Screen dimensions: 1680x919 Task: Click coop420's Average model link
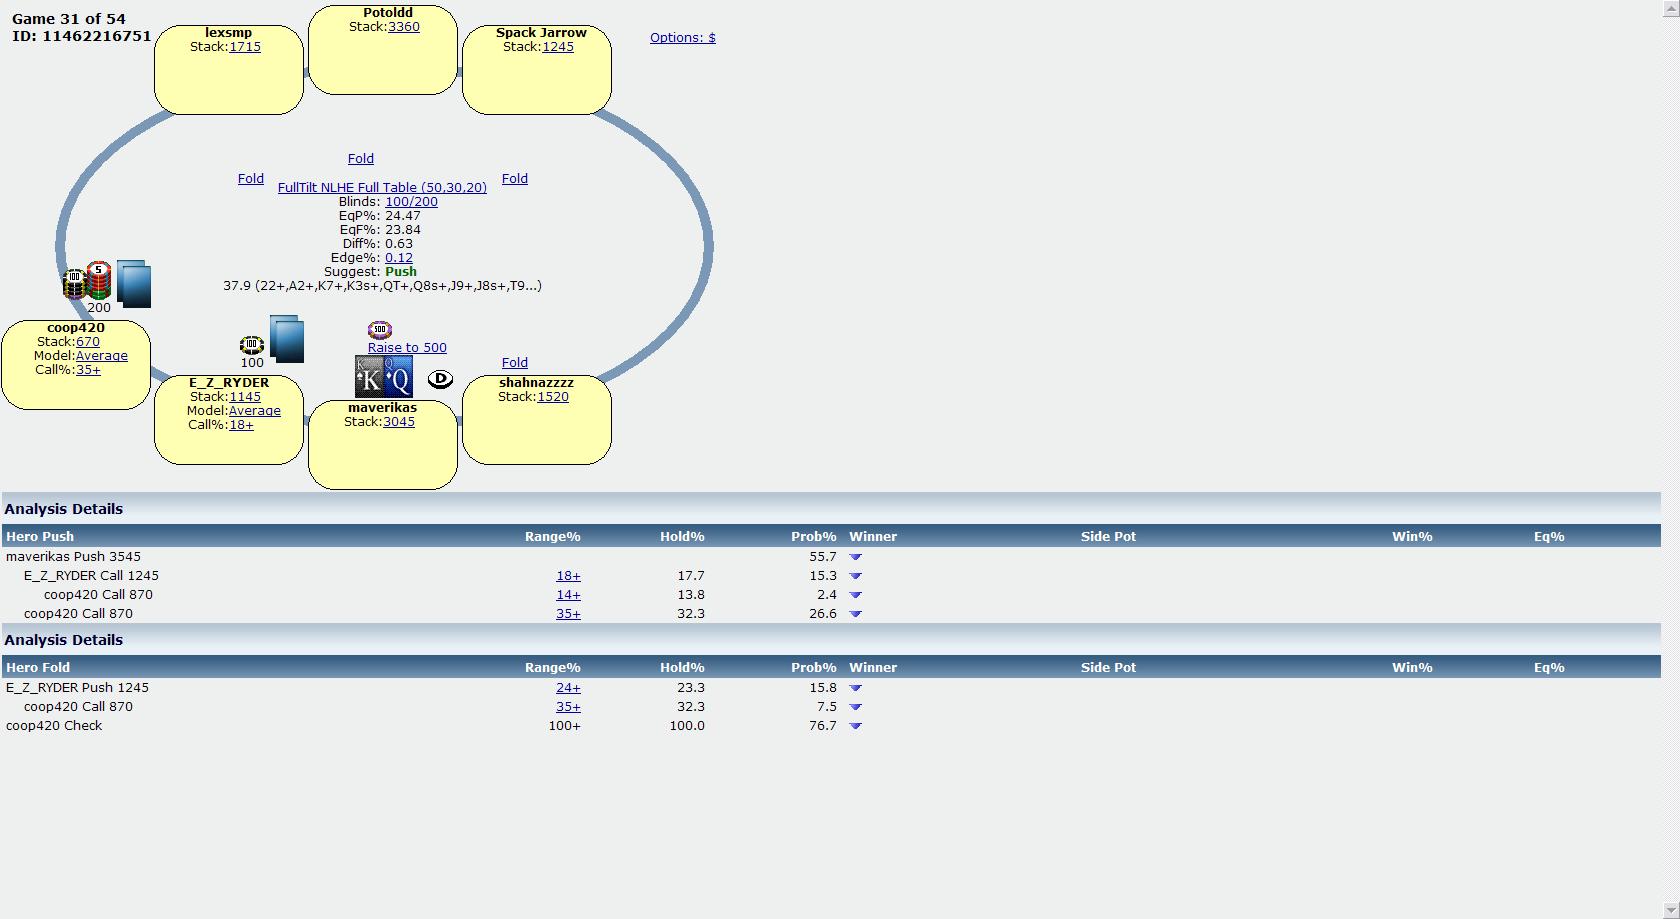(102, 356)
